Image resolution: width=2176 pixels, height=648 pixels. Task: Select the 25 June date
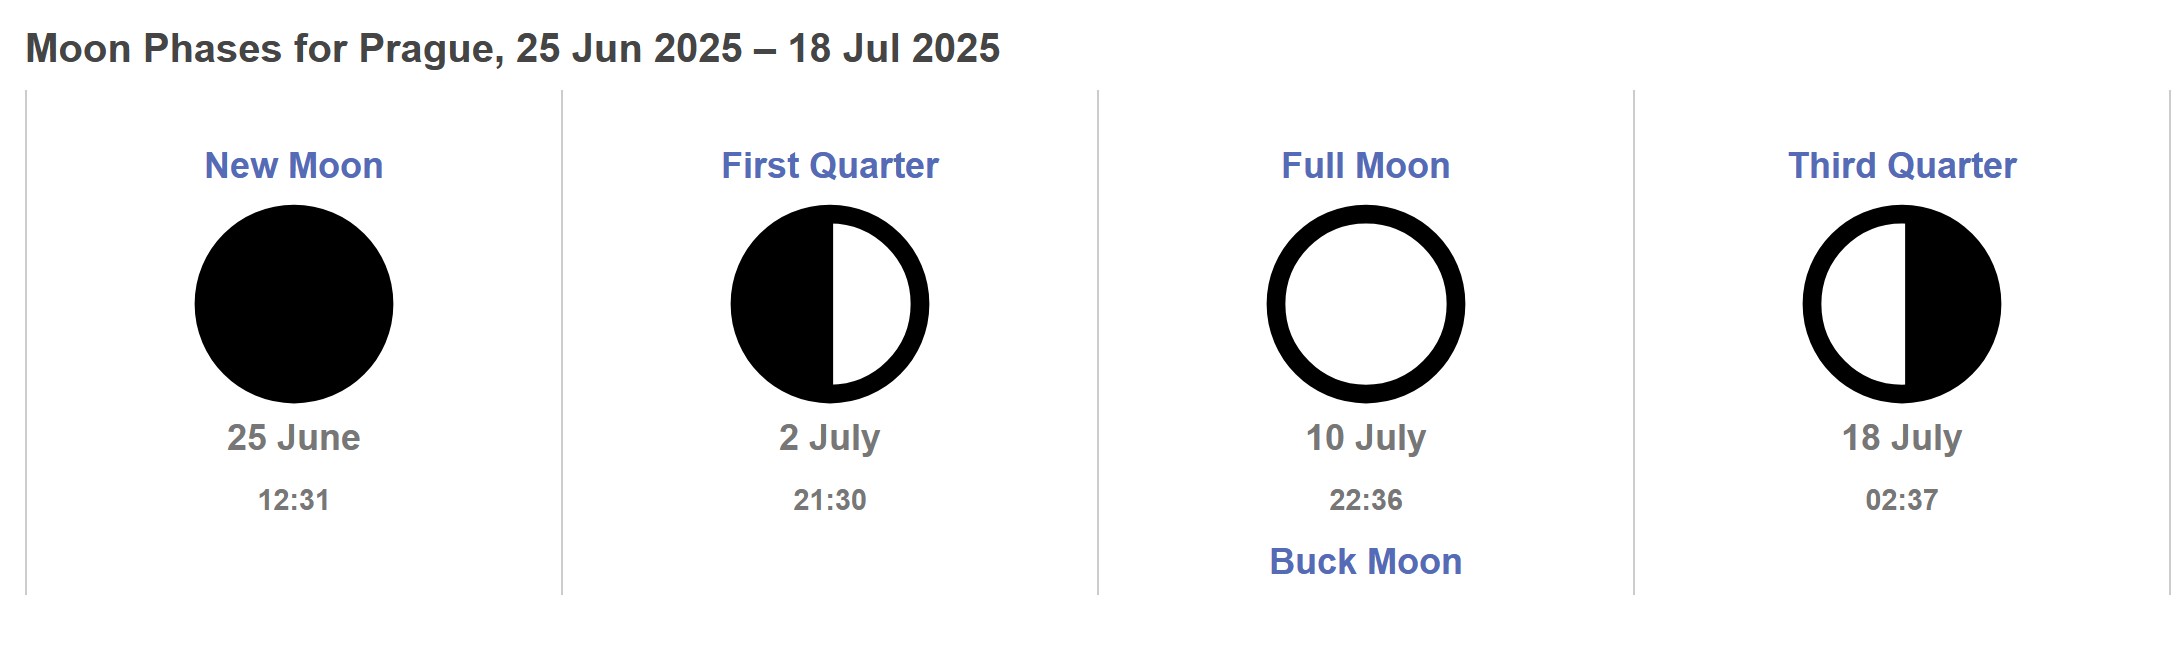pos(294,437)
